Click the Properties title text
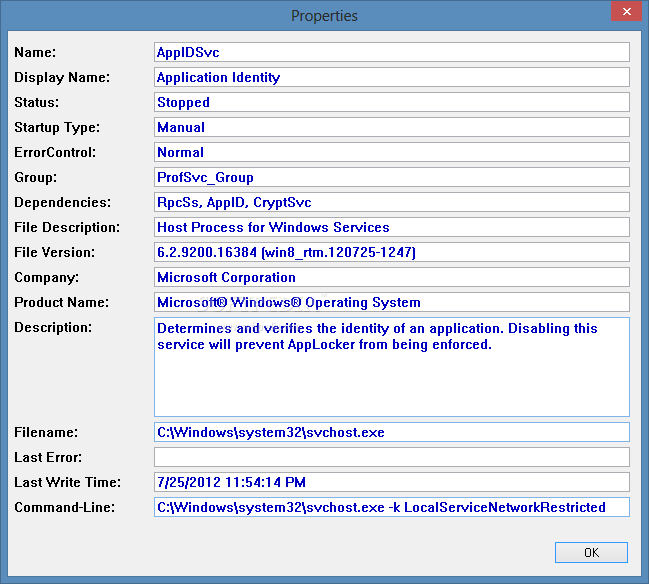649x584 pixels. coord(324,16)
